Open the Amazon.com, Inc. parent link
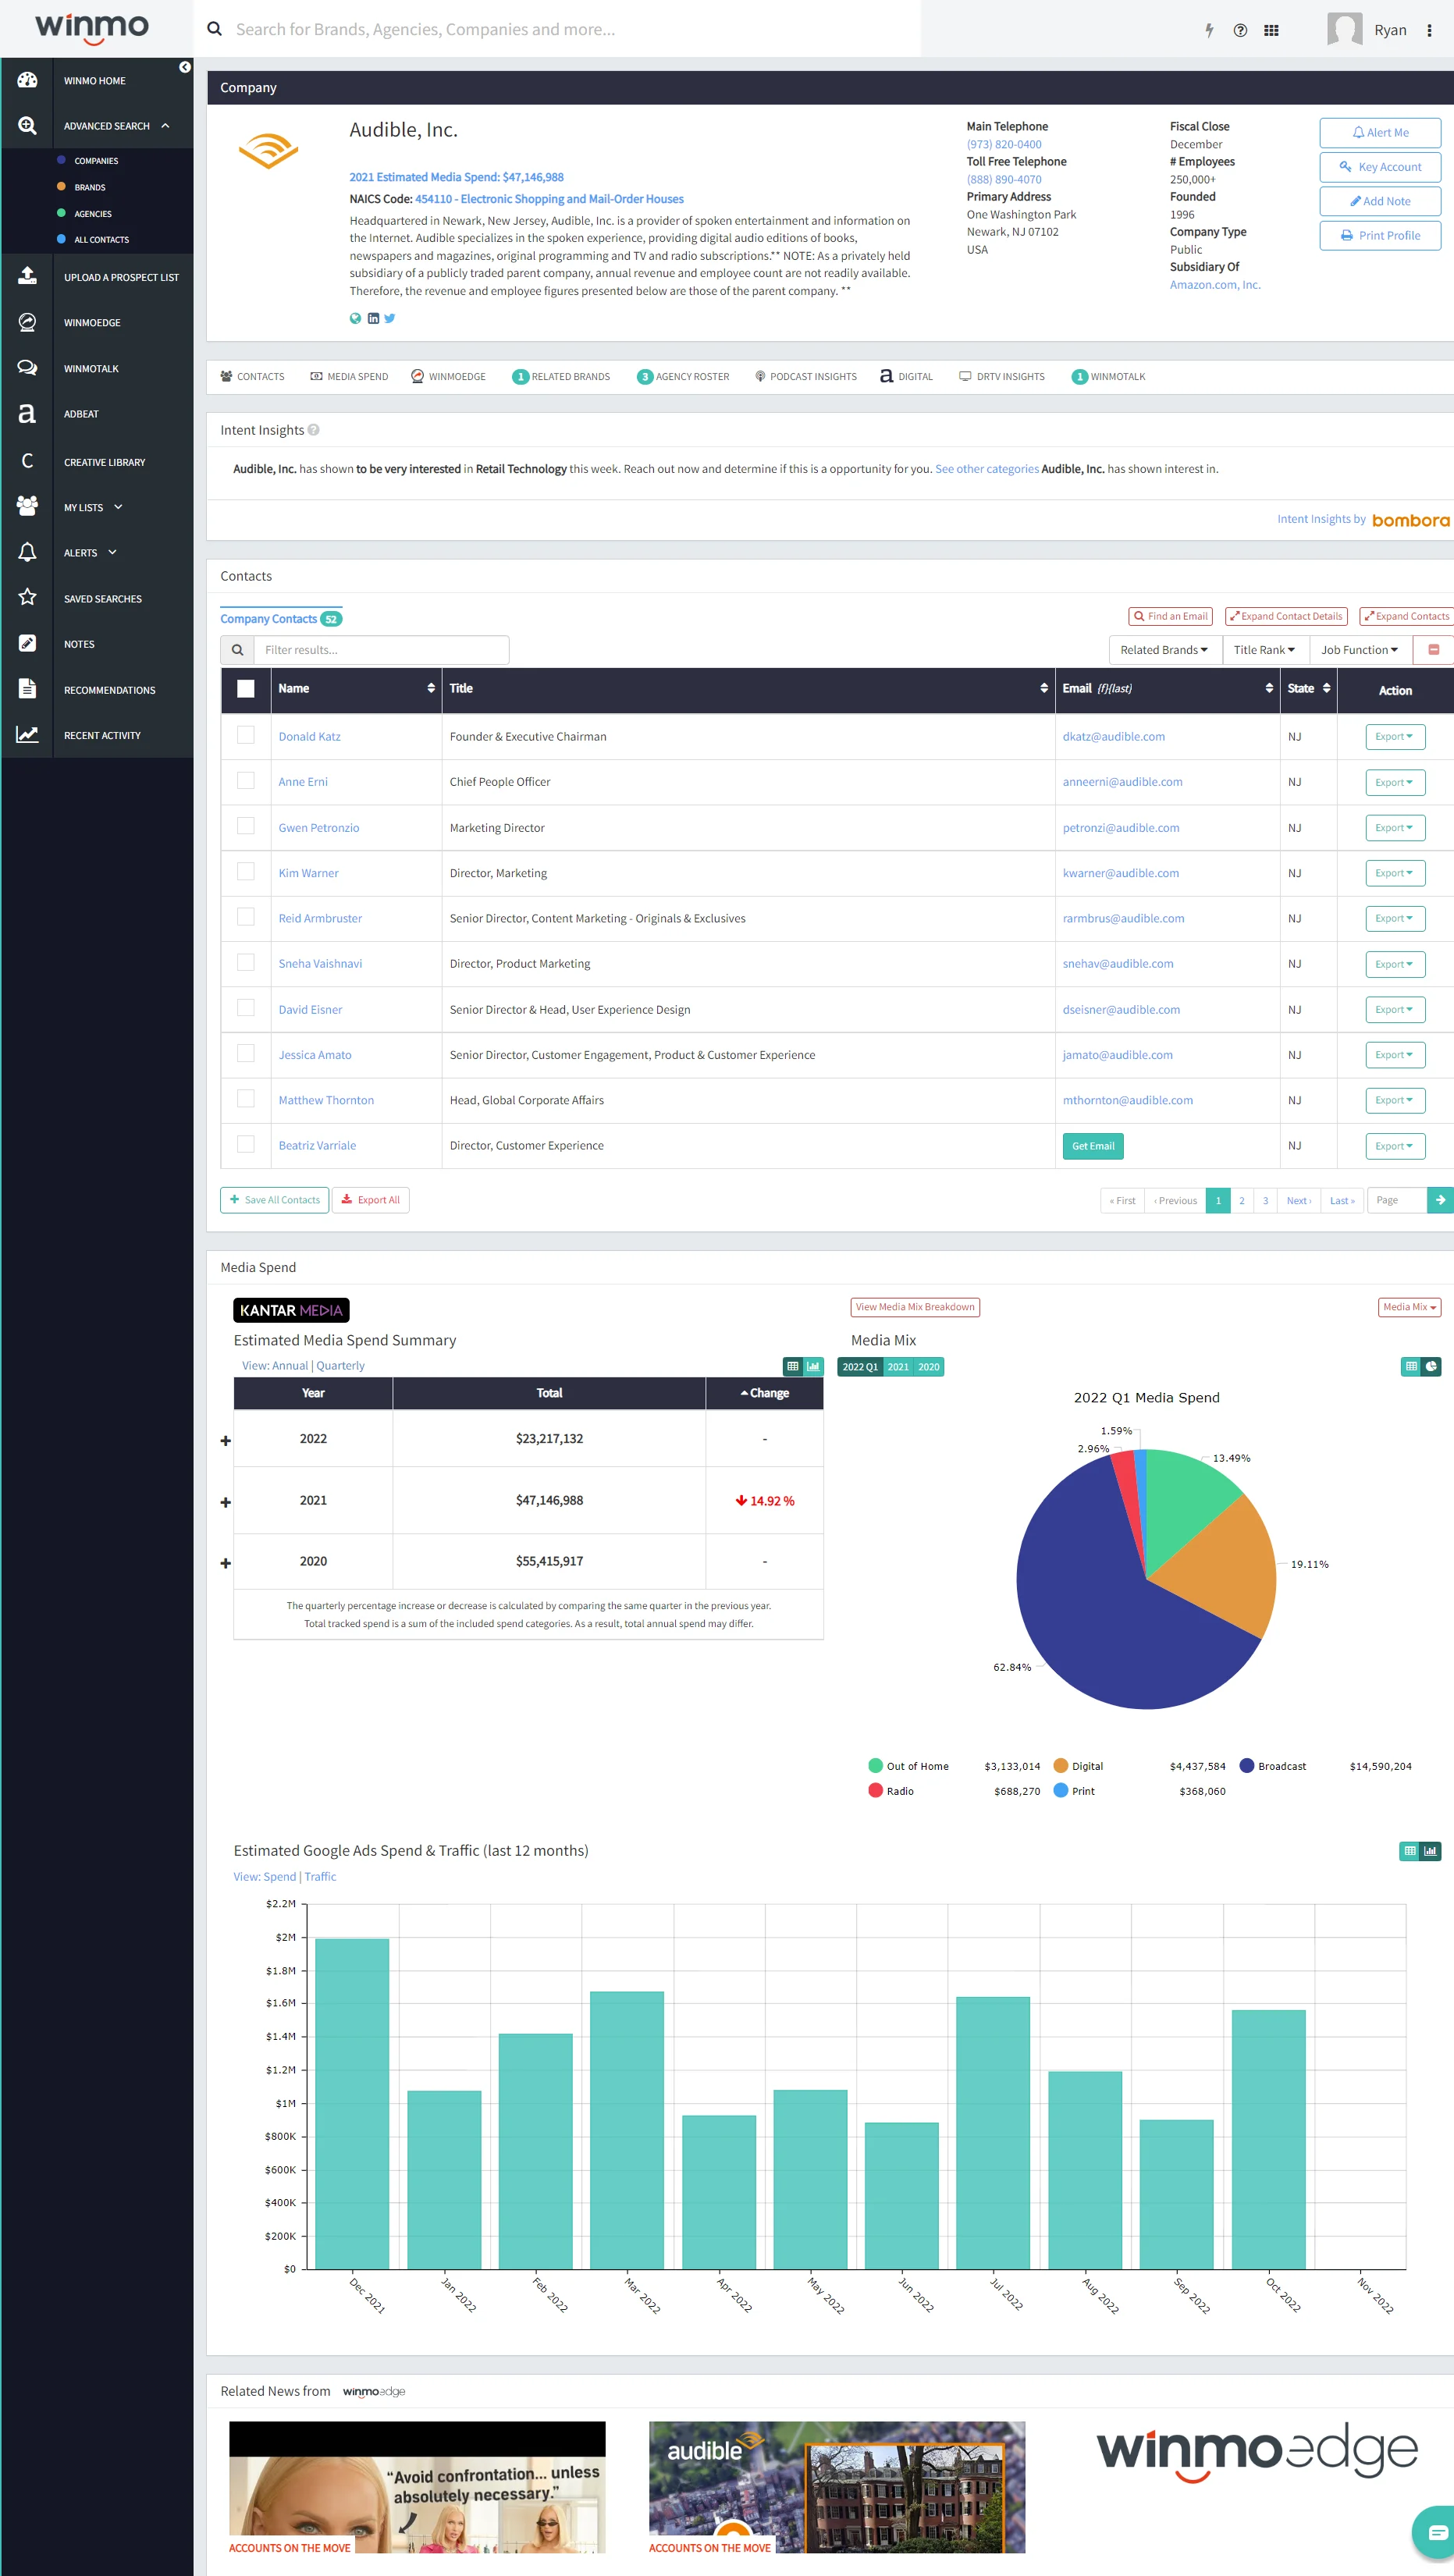 pos(1215,285)
